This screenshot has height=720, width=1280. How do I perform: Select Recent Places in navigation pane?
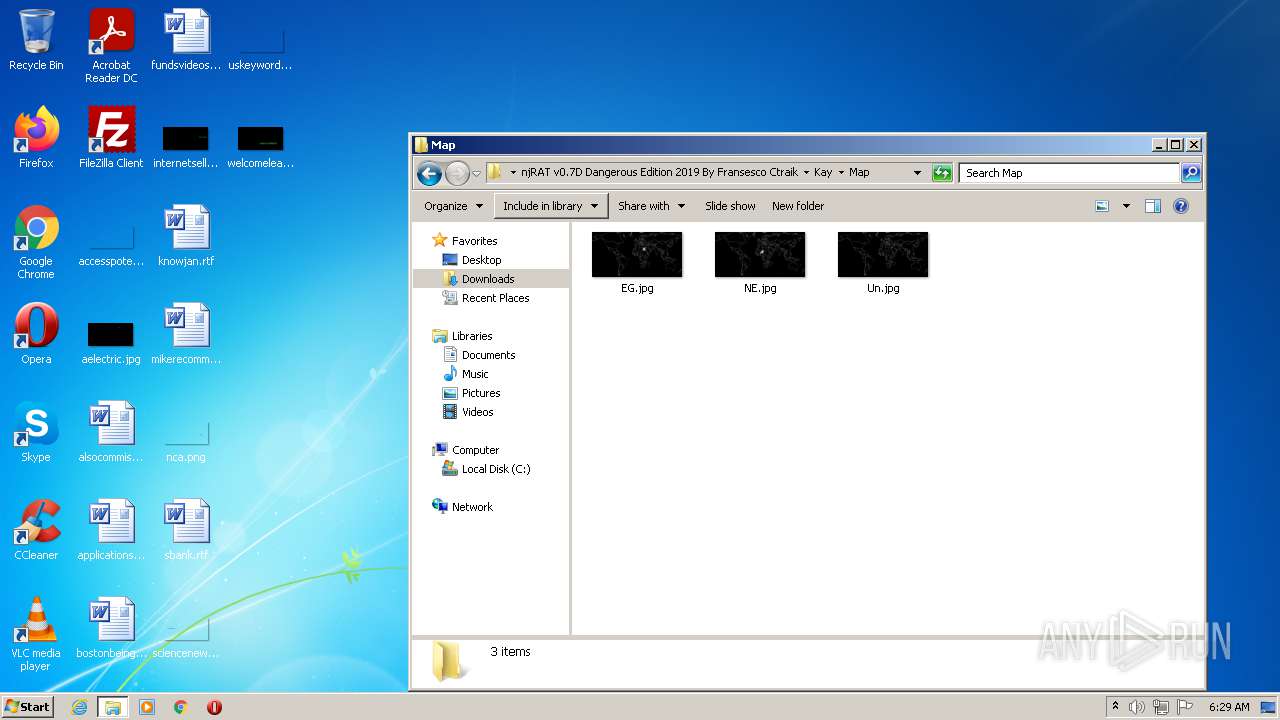click(495, 298)
